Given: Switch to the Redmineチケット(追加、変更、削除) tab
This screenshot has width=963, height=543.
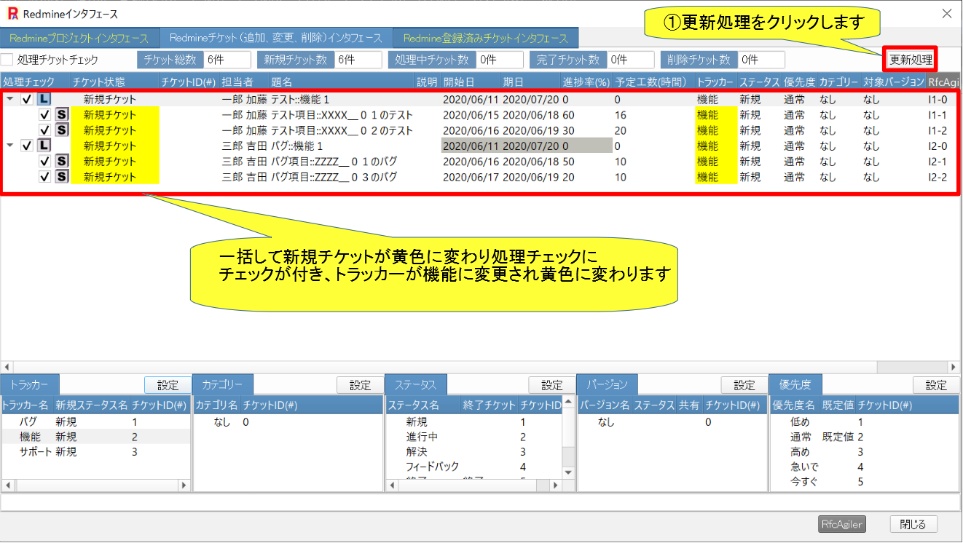Looking at the screenshot, I should tap(276, 38).
